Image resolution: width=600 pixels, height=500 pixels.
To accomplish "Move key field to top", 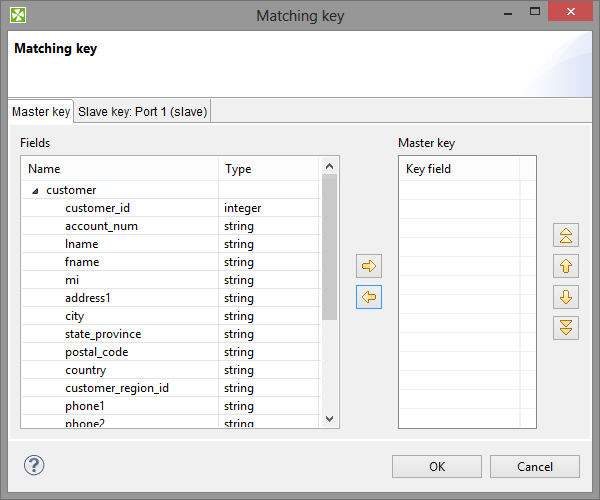I will tap(566, 236).
